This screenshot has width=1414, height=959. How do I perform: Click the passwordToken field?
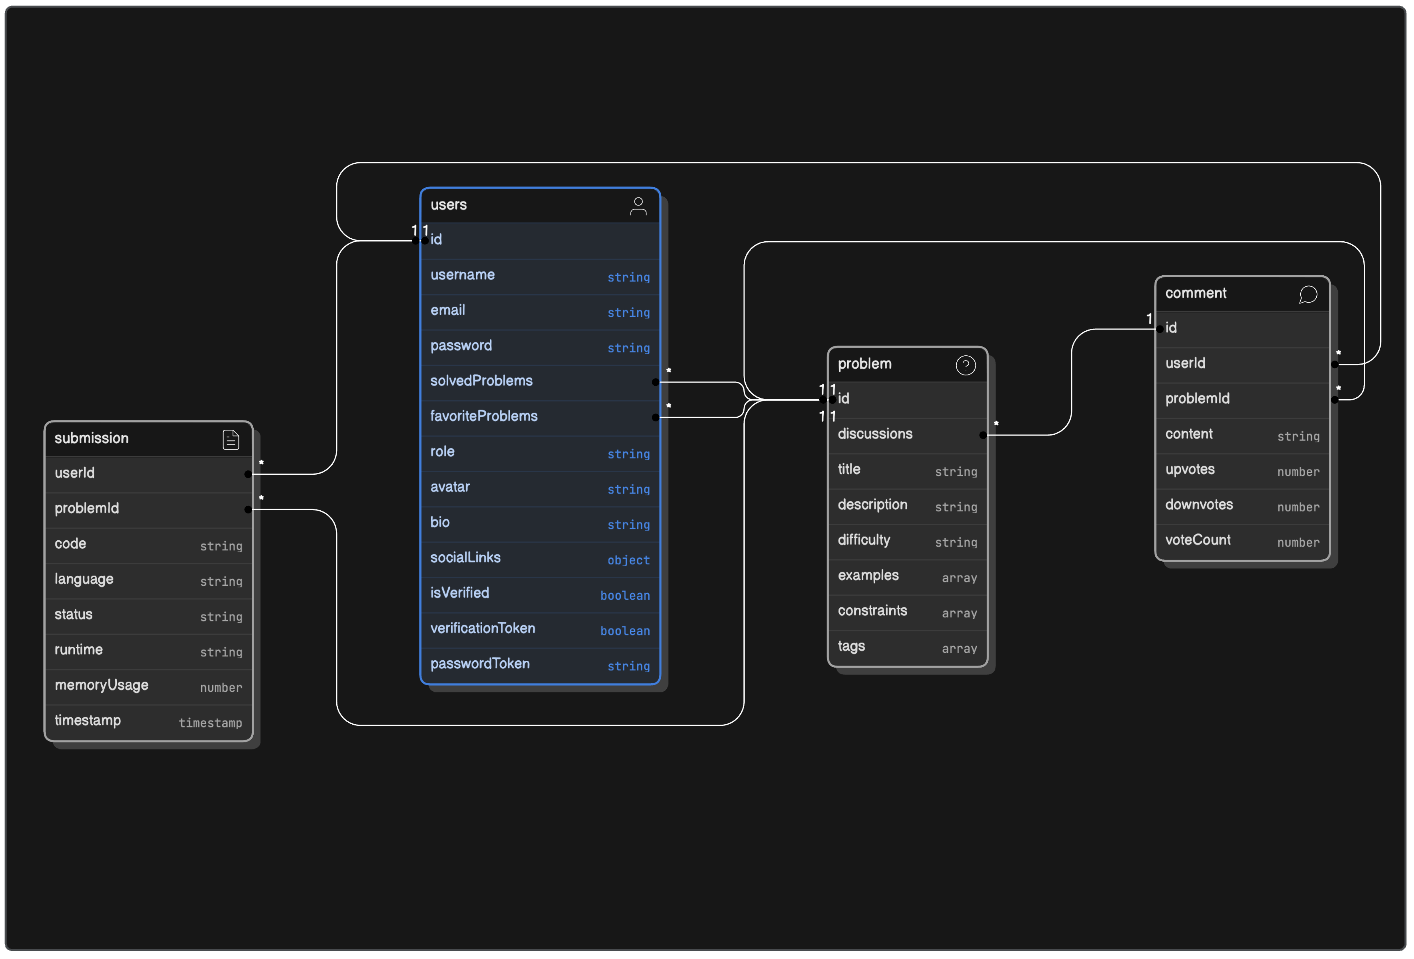pos(540,665)
